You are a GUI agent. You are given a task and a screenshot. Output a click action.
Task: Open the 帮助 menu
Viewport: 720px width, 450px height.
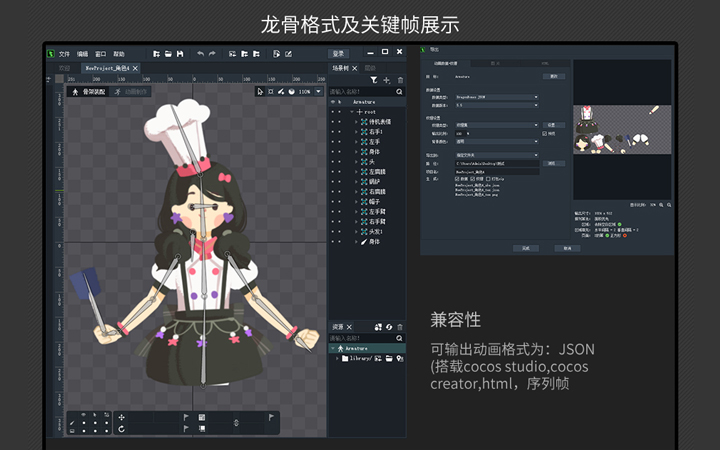click(x=119, y=54)
